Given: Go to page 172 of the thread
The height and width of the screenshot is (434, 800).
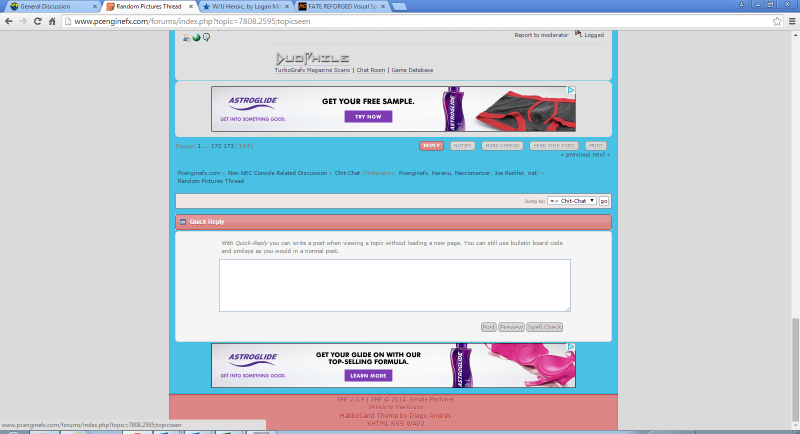Looking at the screenshot, I should point(215,146).
